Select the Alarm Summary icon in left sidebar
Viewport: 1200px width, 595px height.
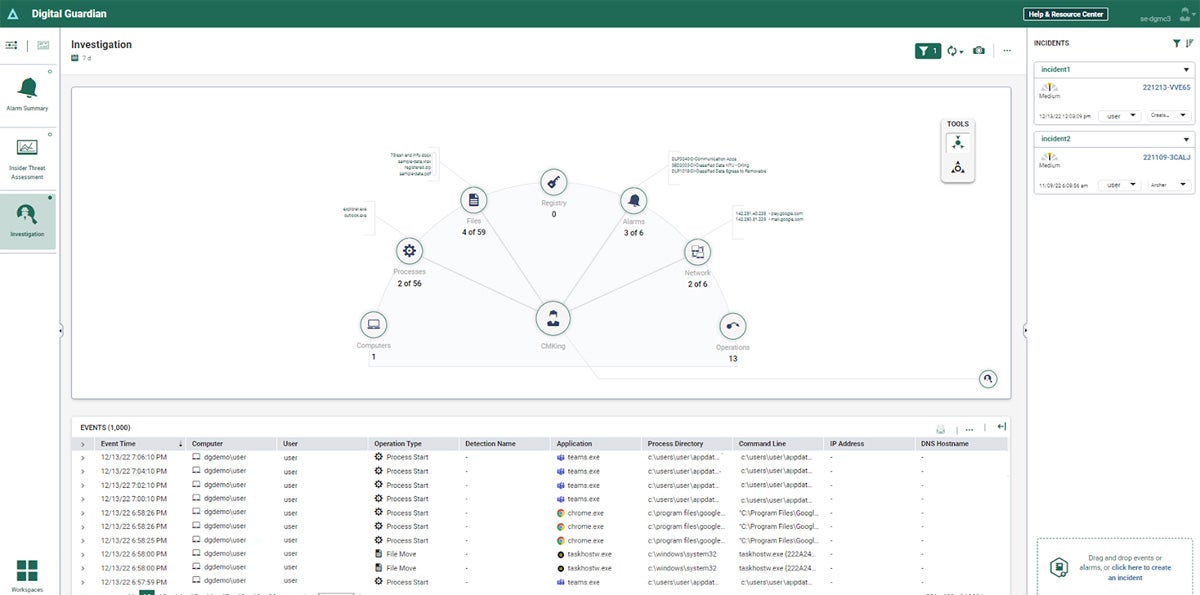pos(27,90)
